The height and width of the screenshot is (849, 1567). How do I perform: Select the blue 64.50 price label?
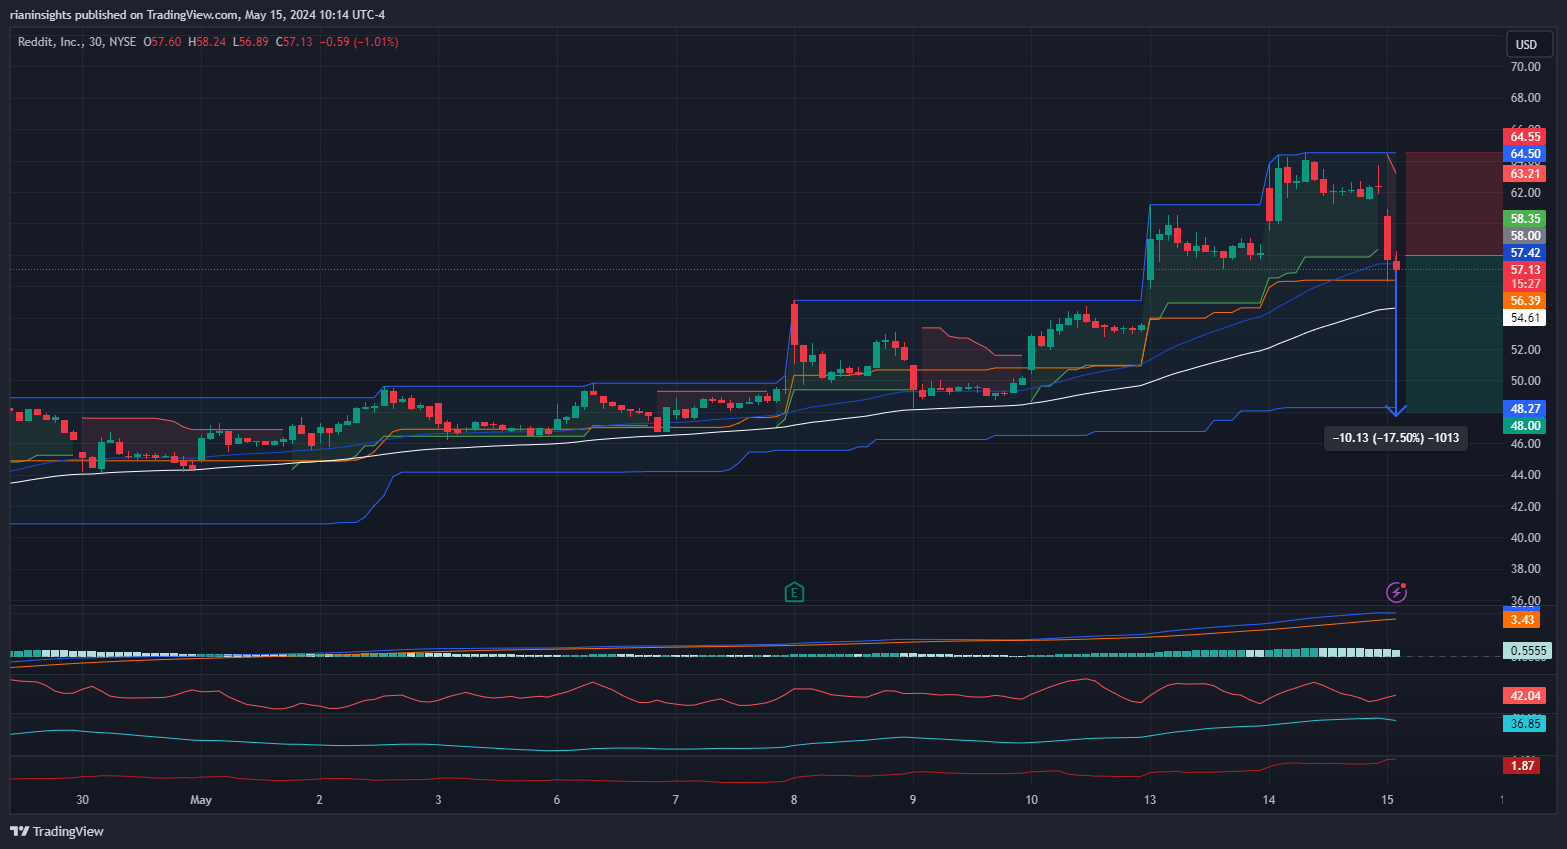point(1525,154)
